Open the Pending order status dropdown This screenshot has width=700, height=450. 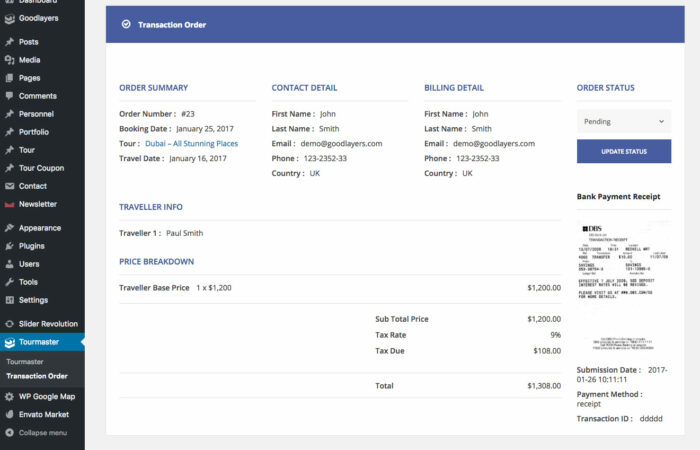tap(623, 122)
